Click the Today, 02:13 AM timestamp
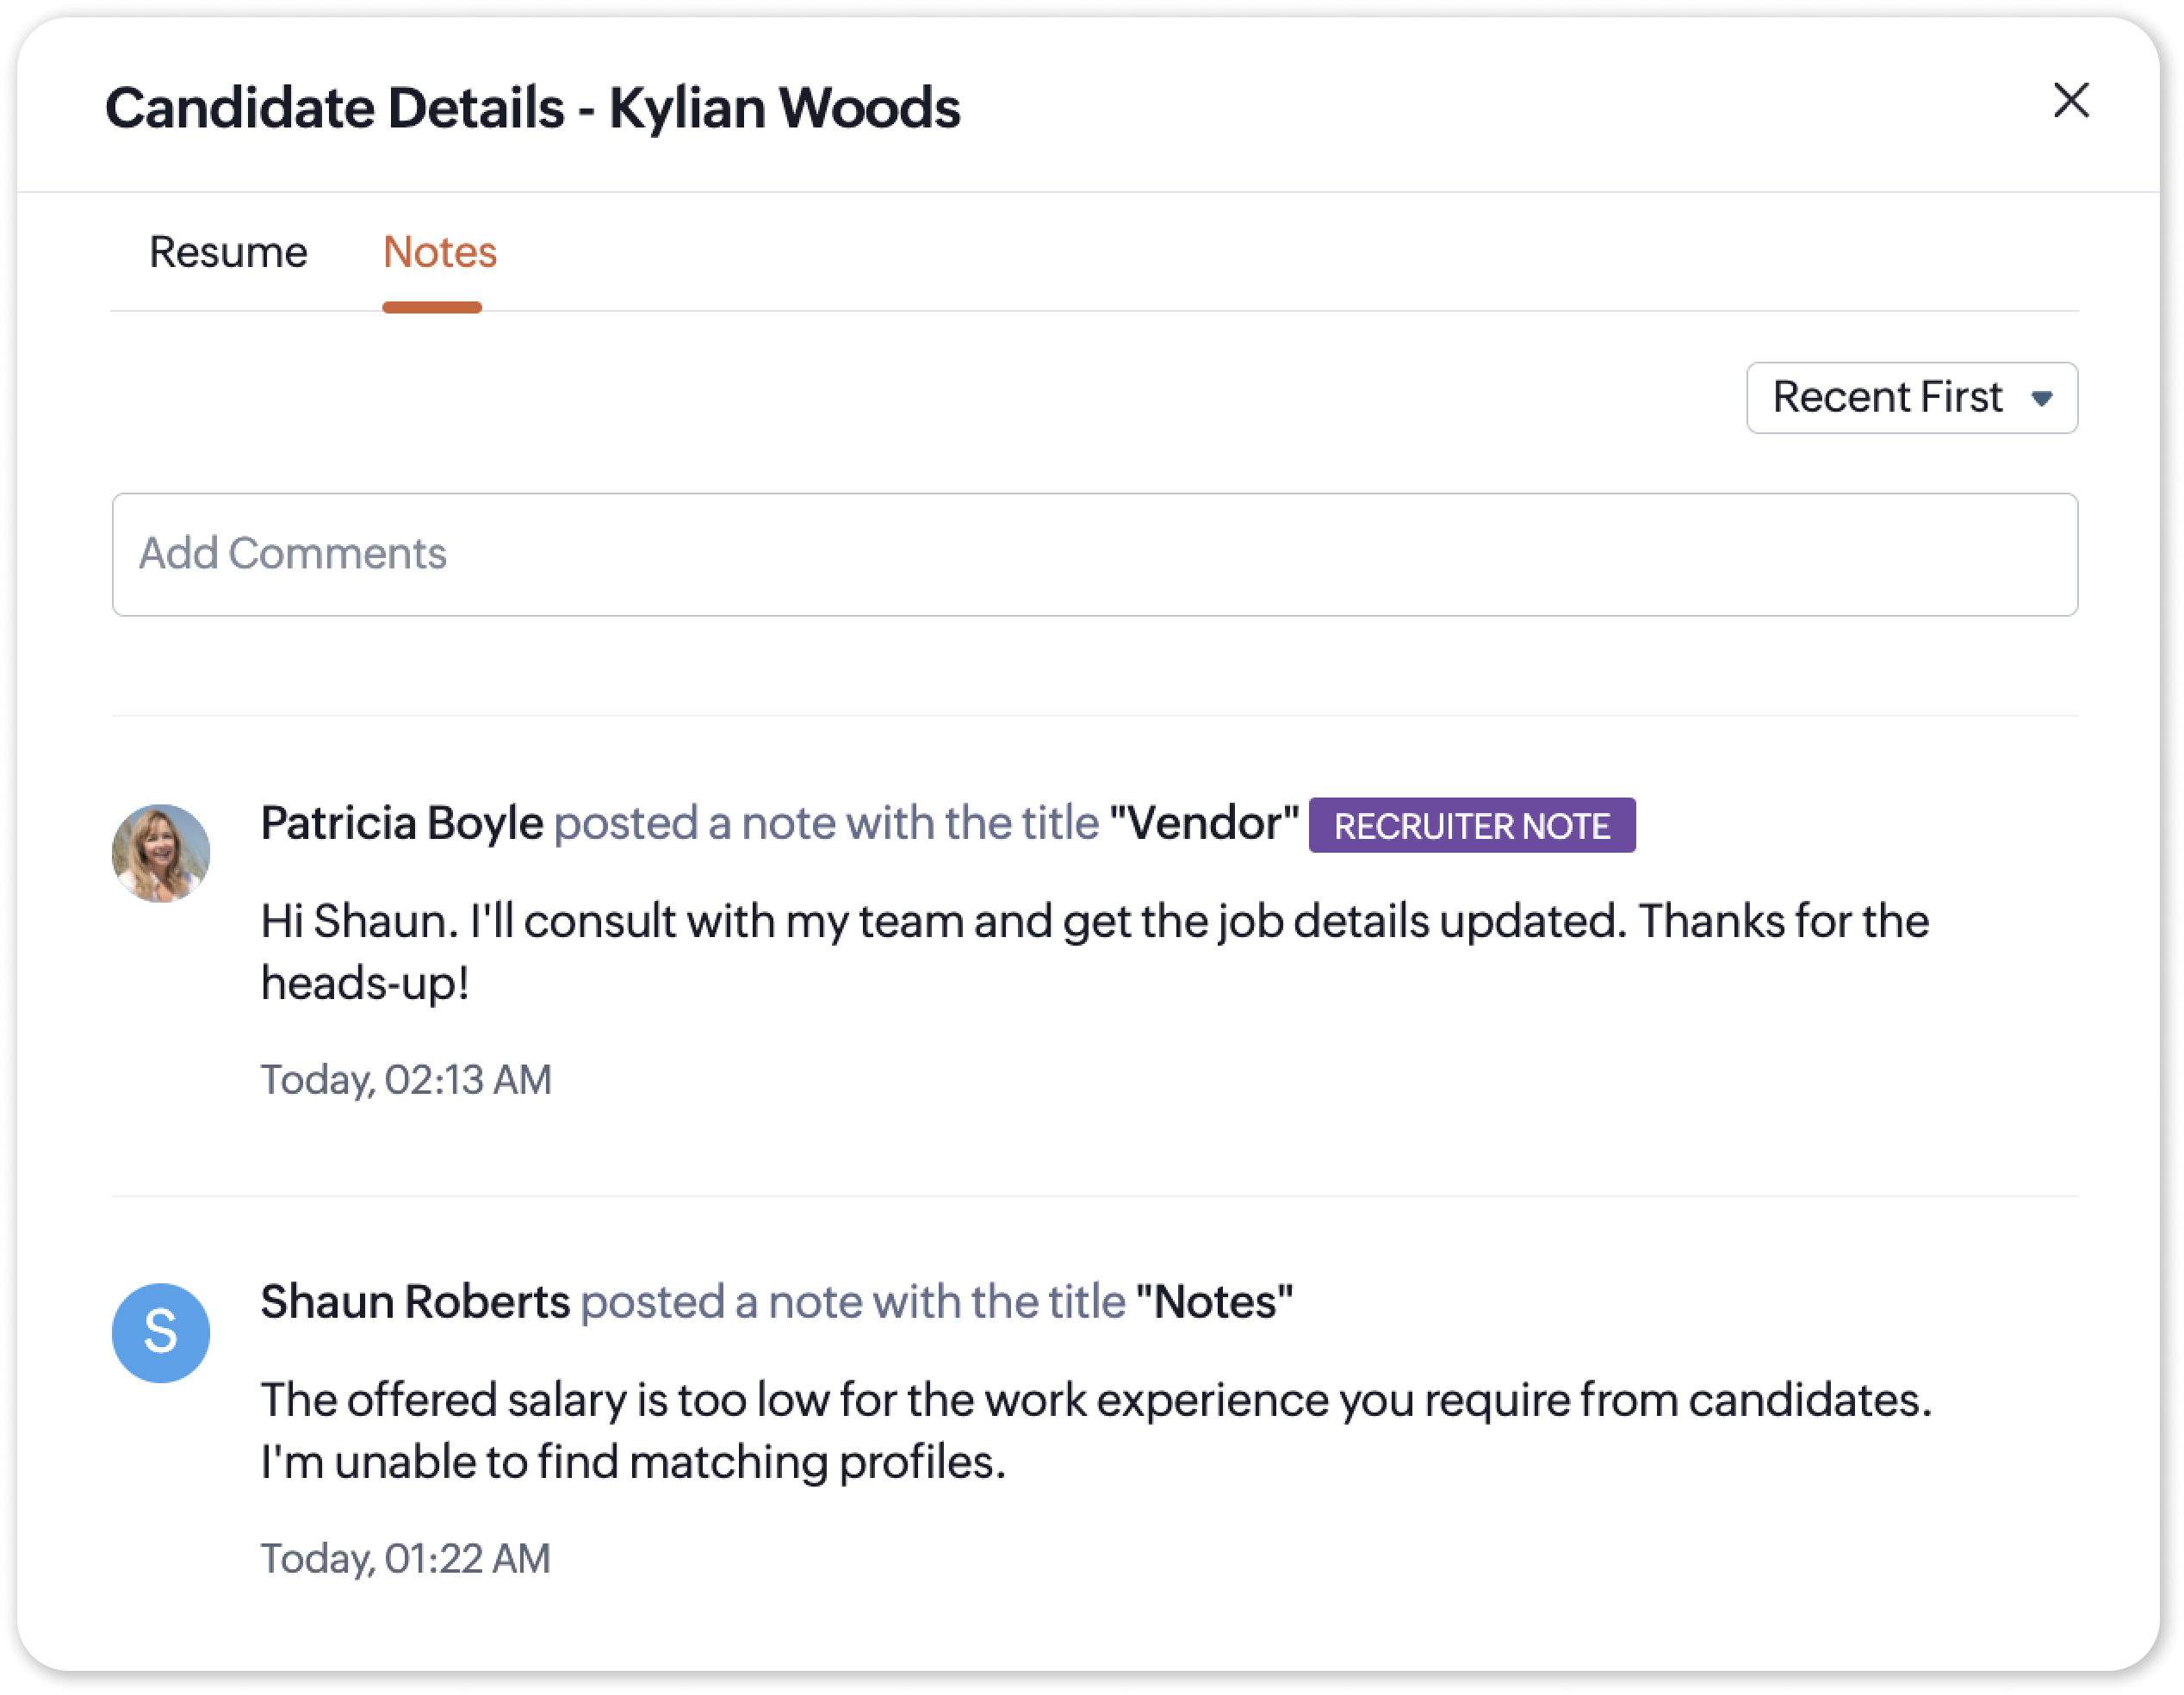 (406, 1080)
